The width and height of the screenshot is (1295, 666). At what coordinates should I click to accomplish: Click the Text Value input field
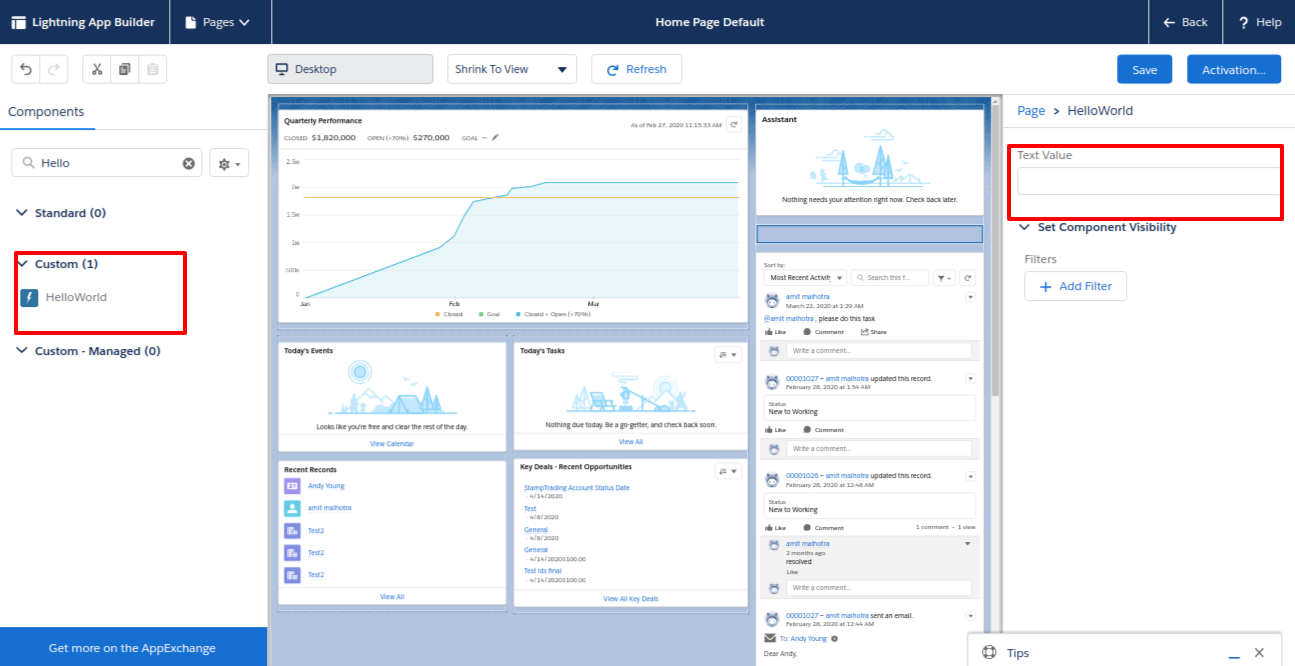coord(1147,181)
